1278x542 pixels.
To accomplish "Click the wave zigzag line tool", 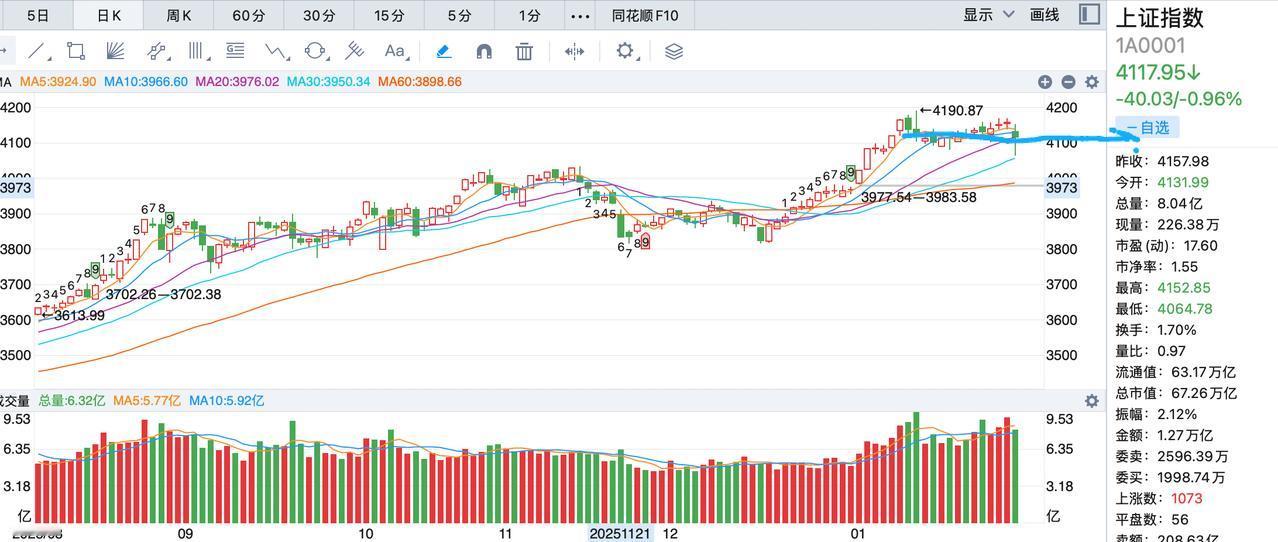I will (276, 51).
